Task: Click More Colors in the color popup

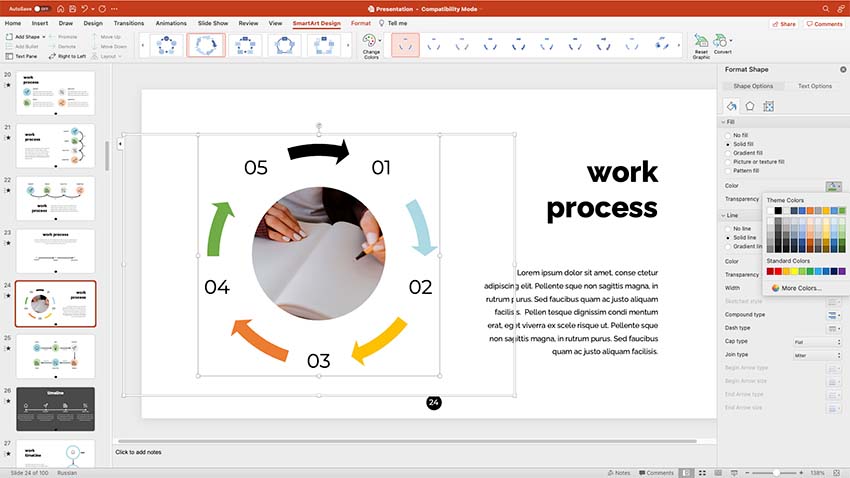Action: [800, 288]
